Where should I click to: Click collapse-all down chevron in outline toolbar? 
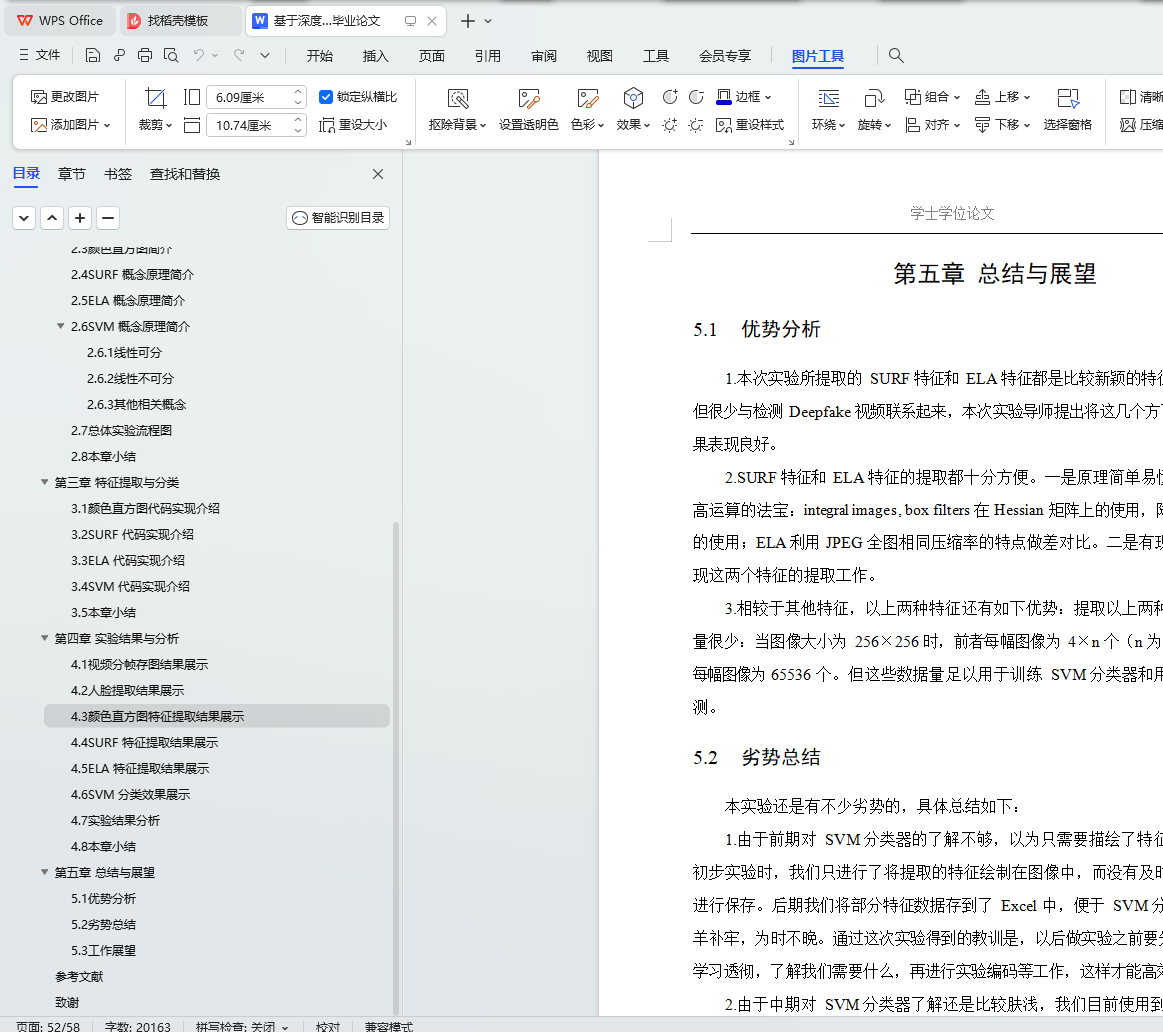tap(24, 217)
